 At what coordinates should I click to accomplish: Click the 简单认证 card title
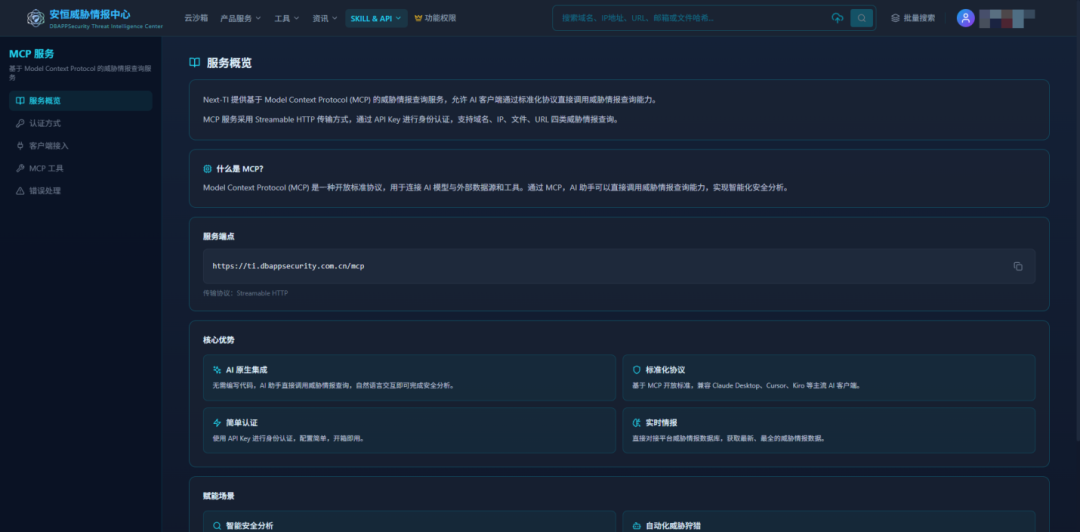tap(242, 422)
